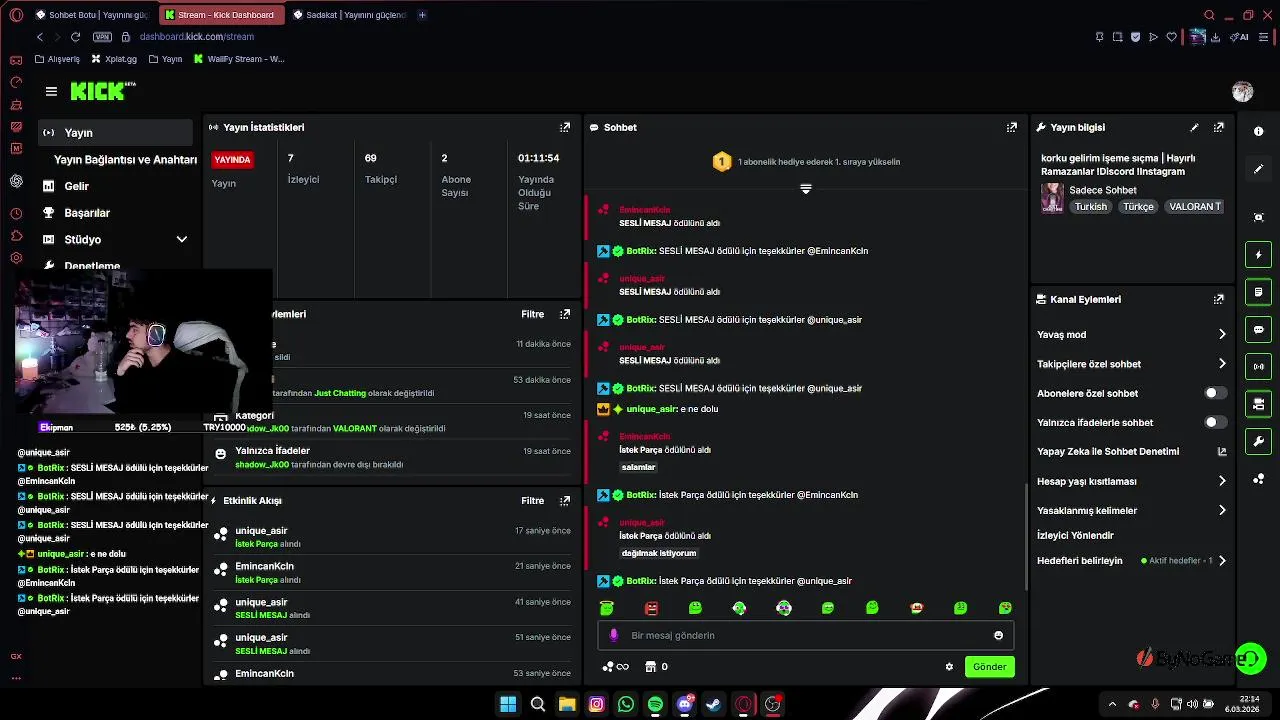Click the channel points infinity balance
Viewport: 1280px width, 720px height.
(615, 667)
